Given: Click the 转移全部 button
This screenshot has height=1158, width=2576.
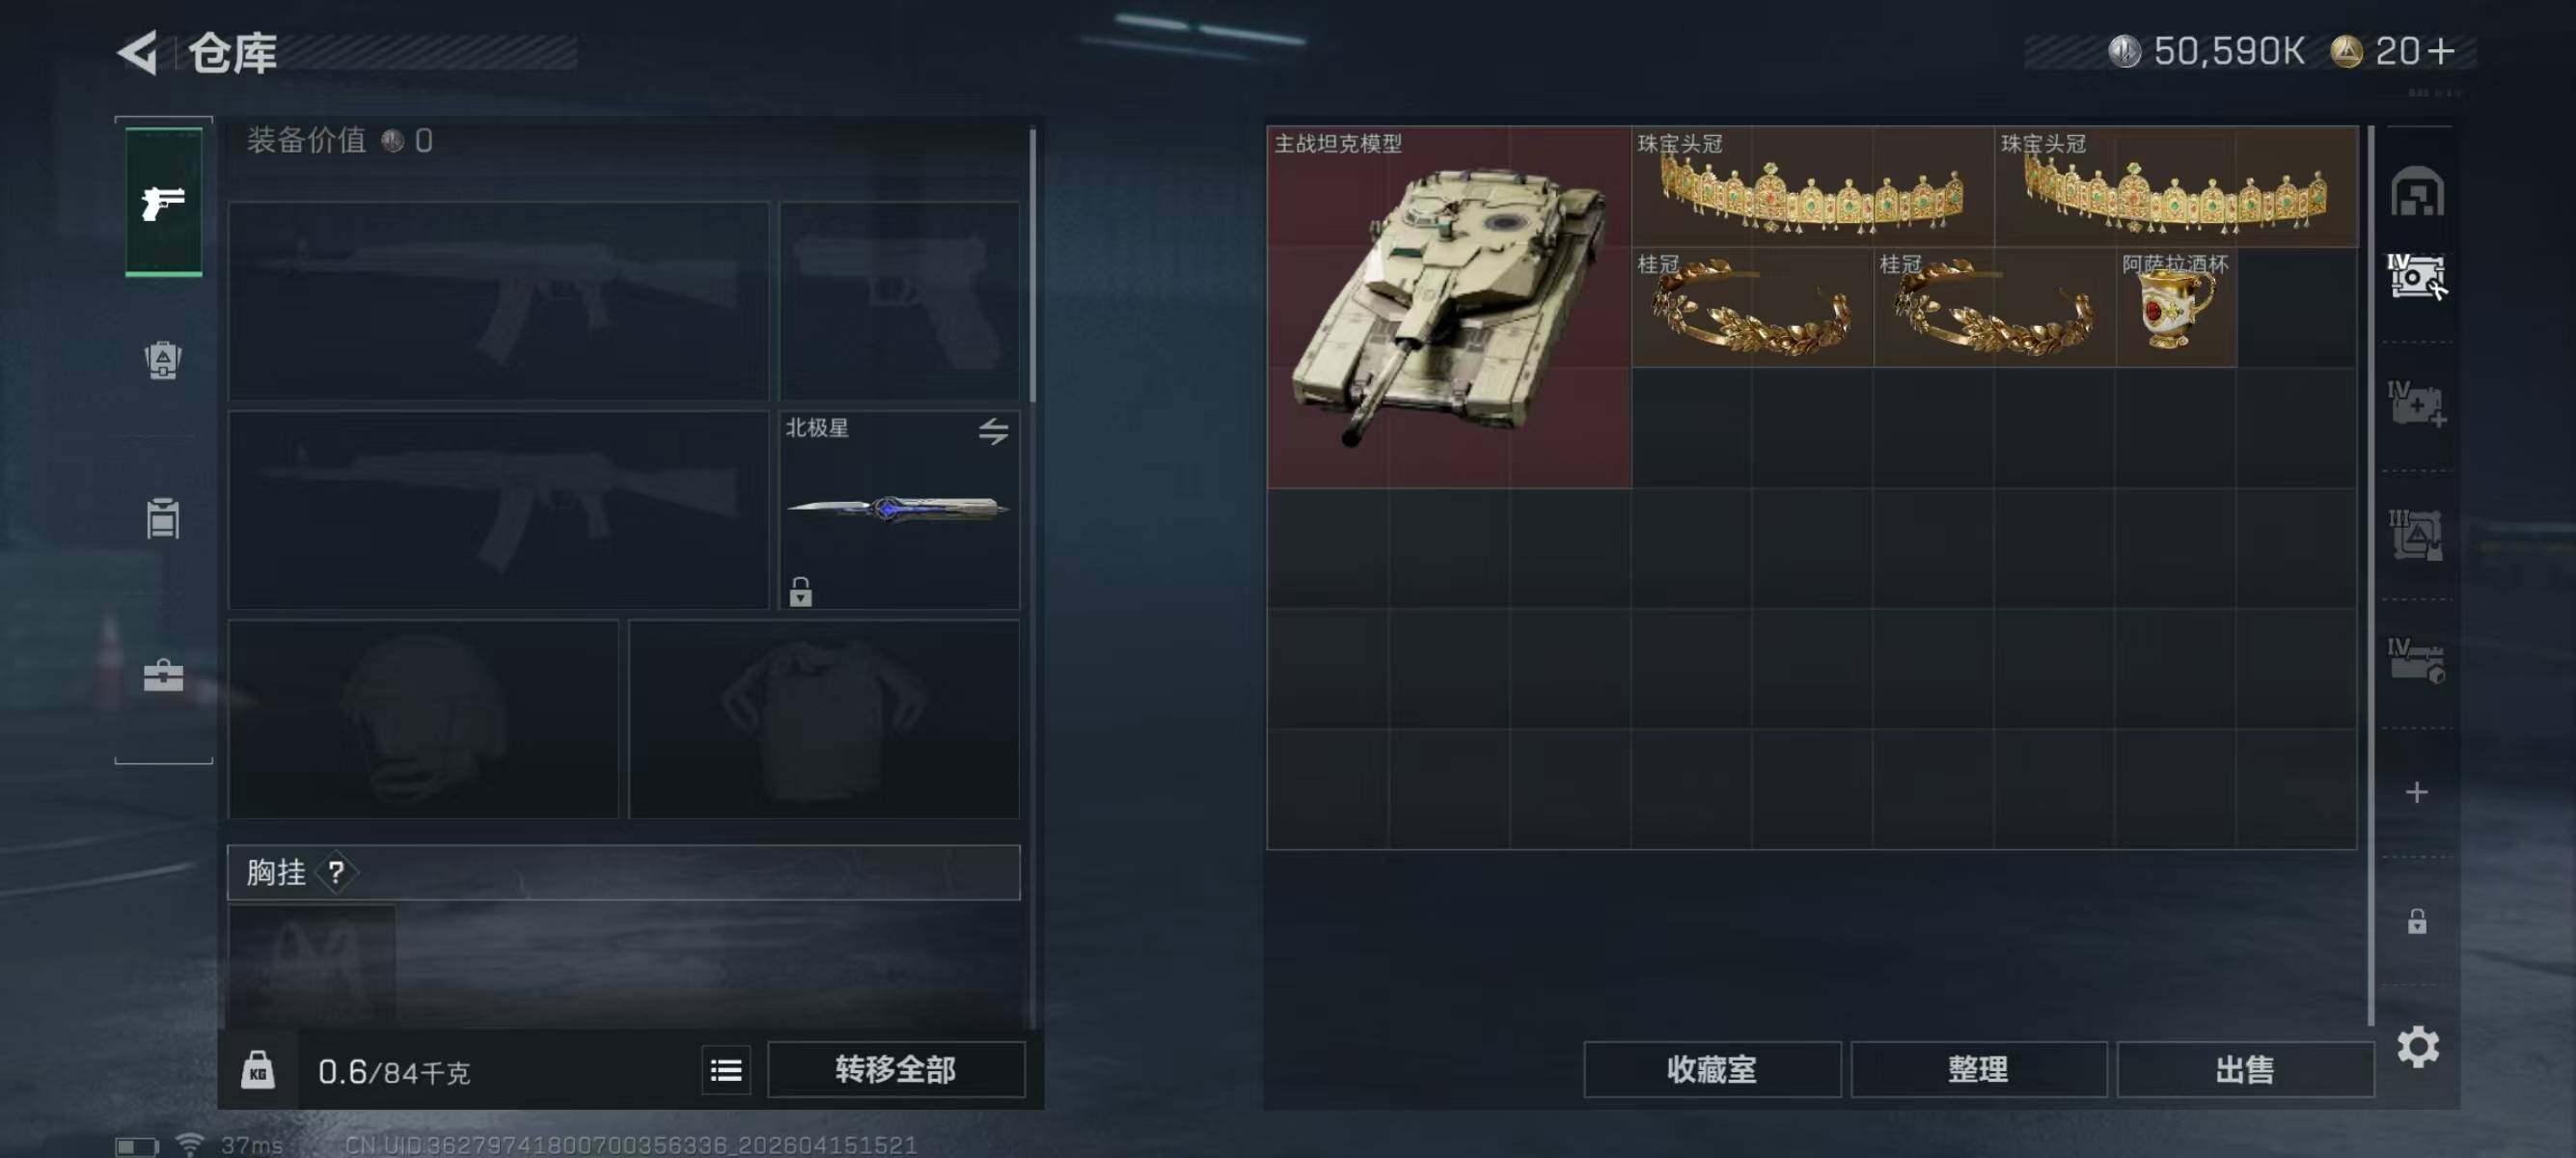Looking at the screenshot, I should (x=896, y=1070).
